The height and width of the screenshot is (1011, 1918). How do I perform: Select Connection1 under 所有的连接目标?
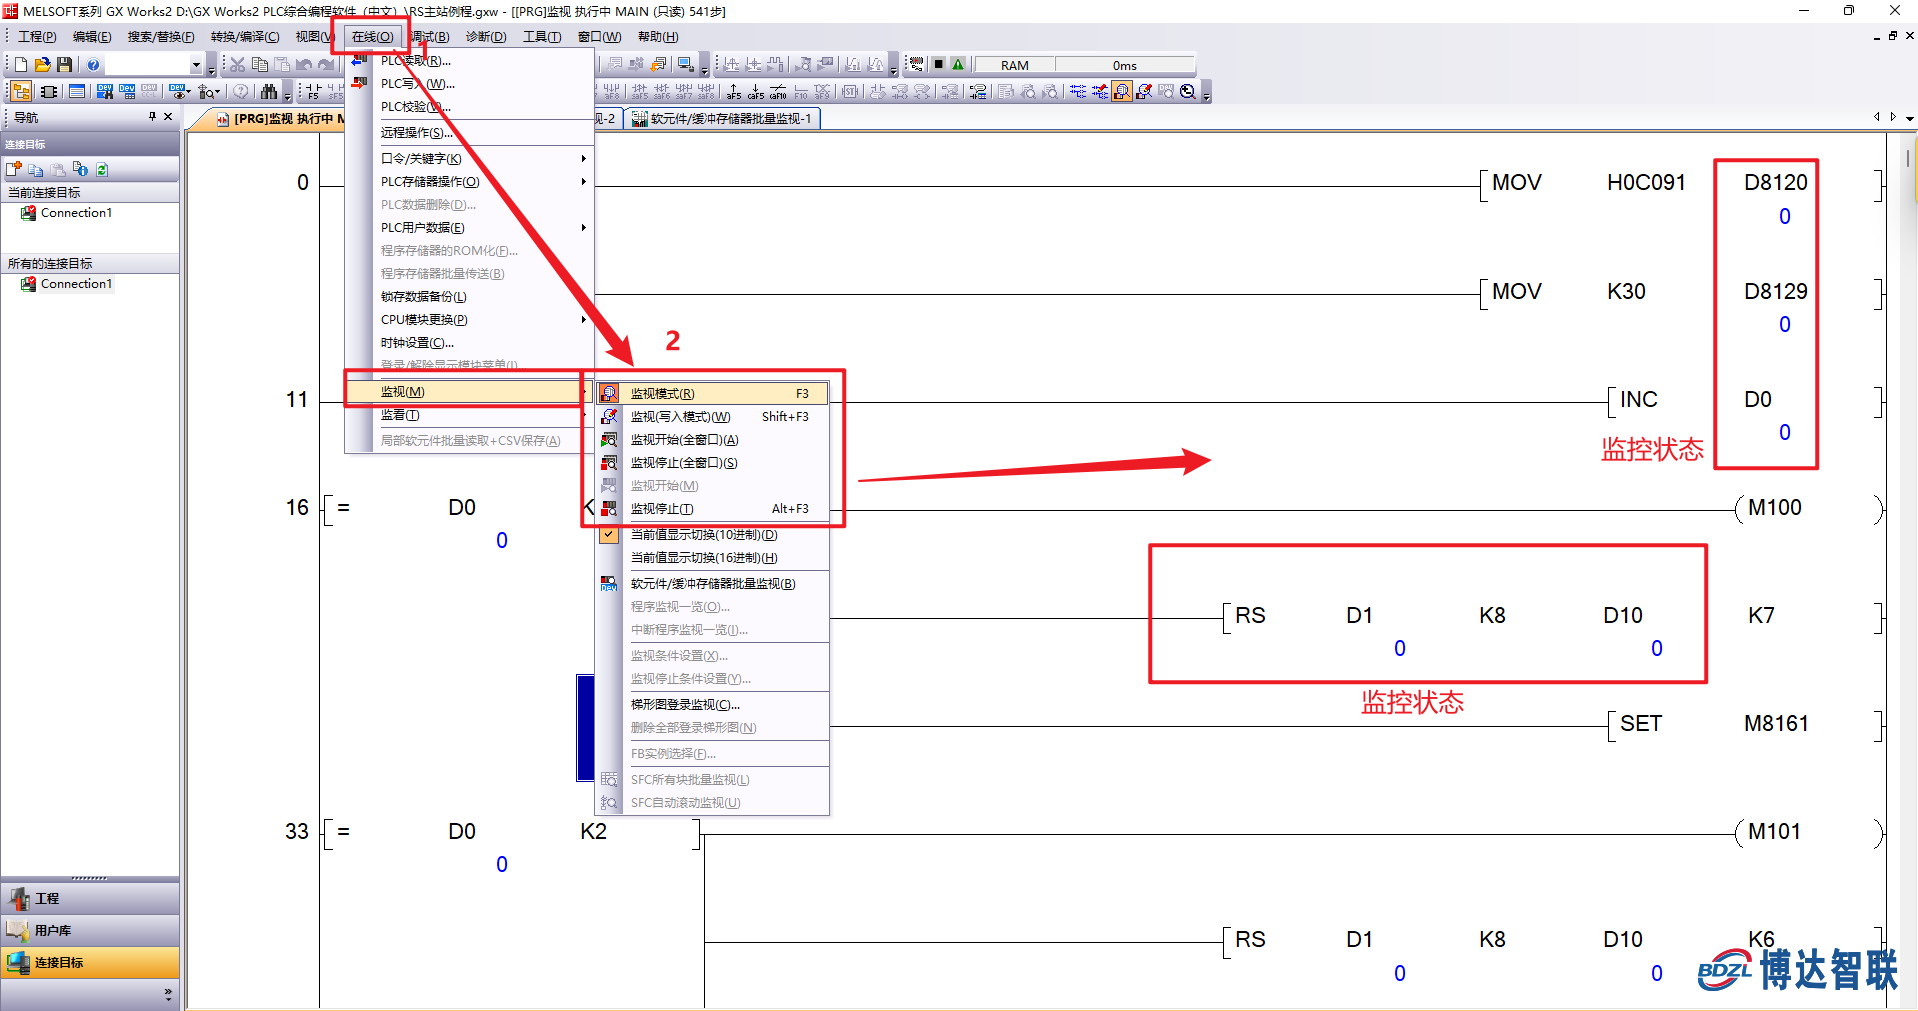tap(76, 284)
